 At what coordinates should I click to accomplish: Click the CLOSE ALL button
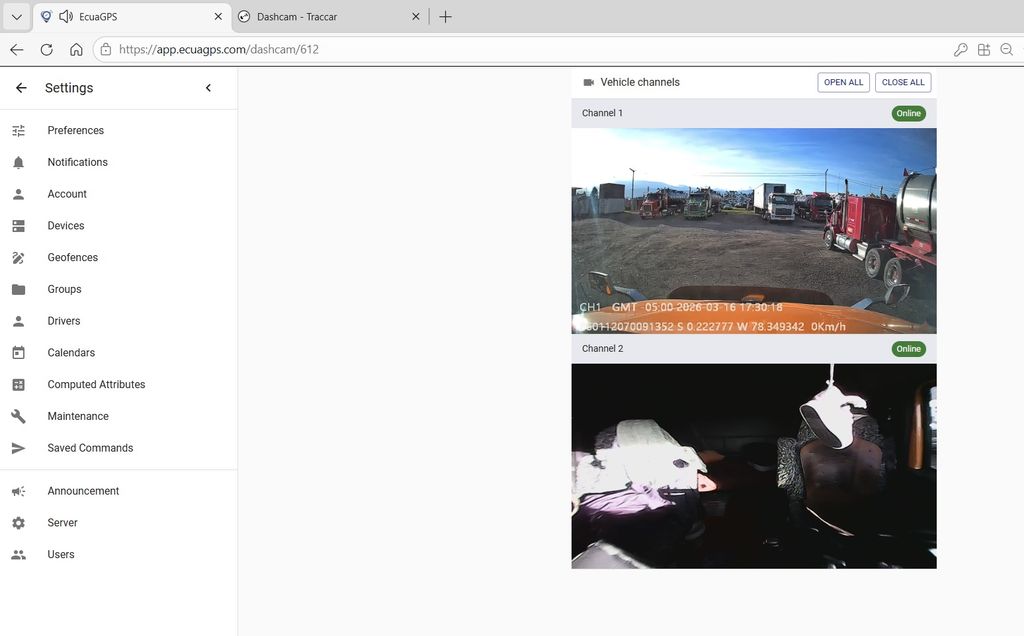(x=902, y=82)
